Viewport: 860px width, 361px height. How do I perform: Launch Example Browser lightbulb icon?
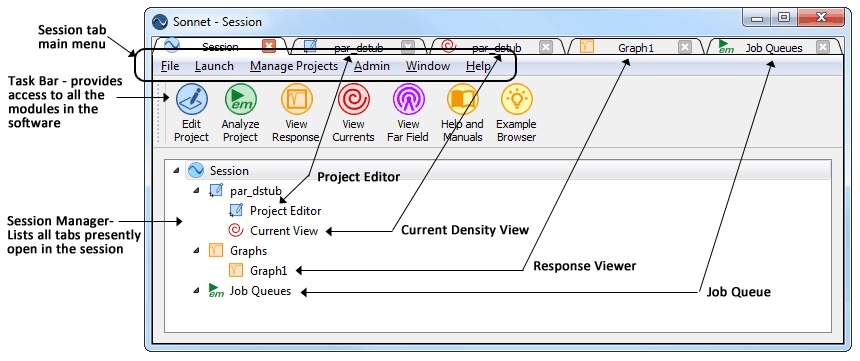click(516, 99)
